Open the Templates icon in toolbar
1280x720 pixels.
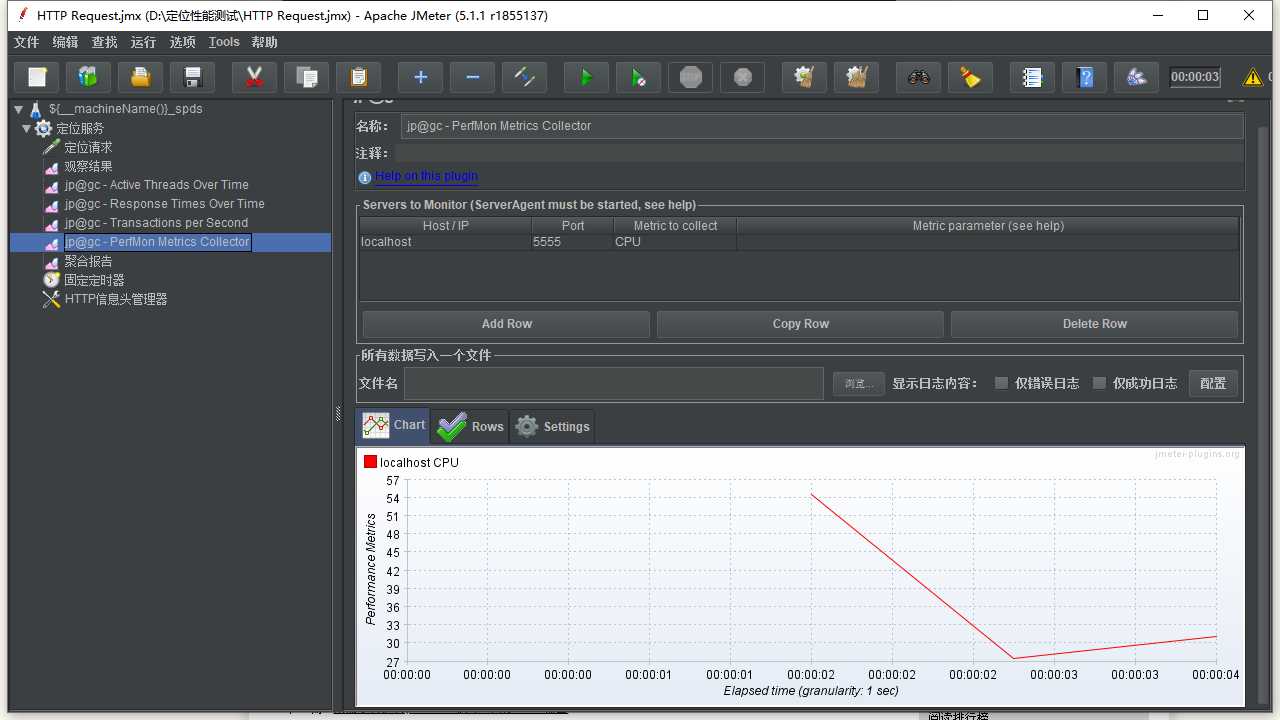tap(89, 77)
